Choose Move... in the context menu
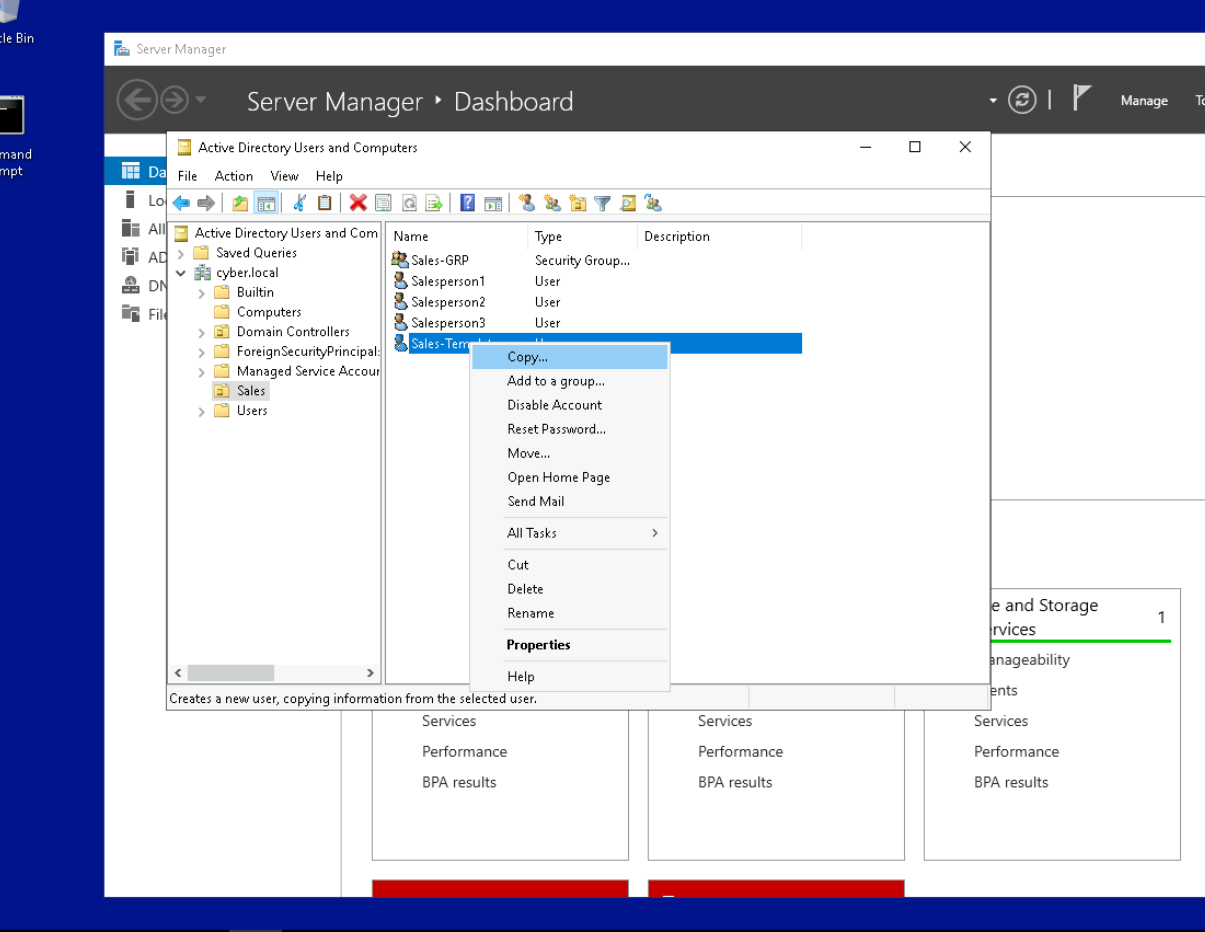This screenshot has height=932, width=1205. click(569, 453)
